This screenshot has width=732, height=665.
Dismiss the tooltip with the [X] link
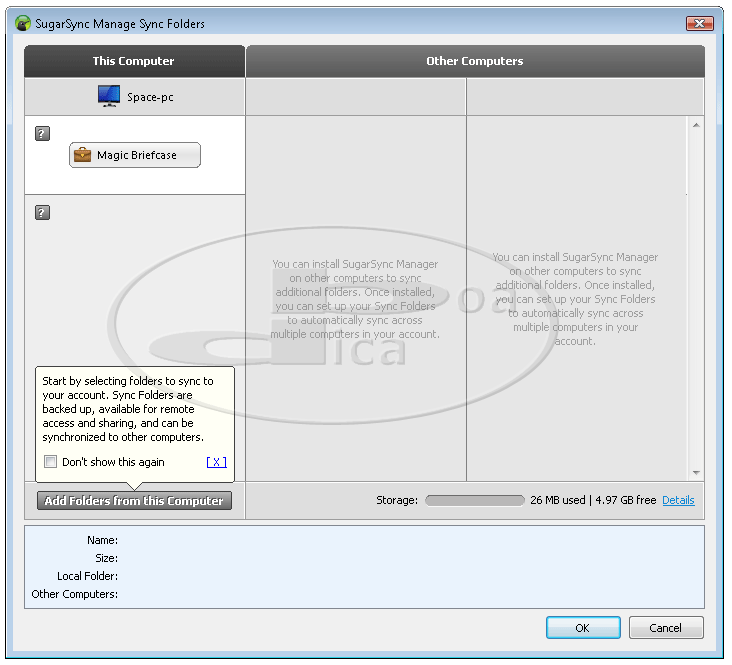pos(217,462)
